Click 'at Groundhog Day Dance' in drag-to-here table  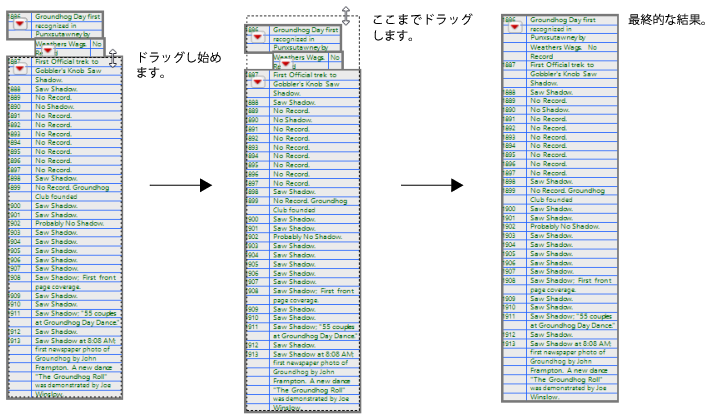pyautogui.click(x=315, y=335)
